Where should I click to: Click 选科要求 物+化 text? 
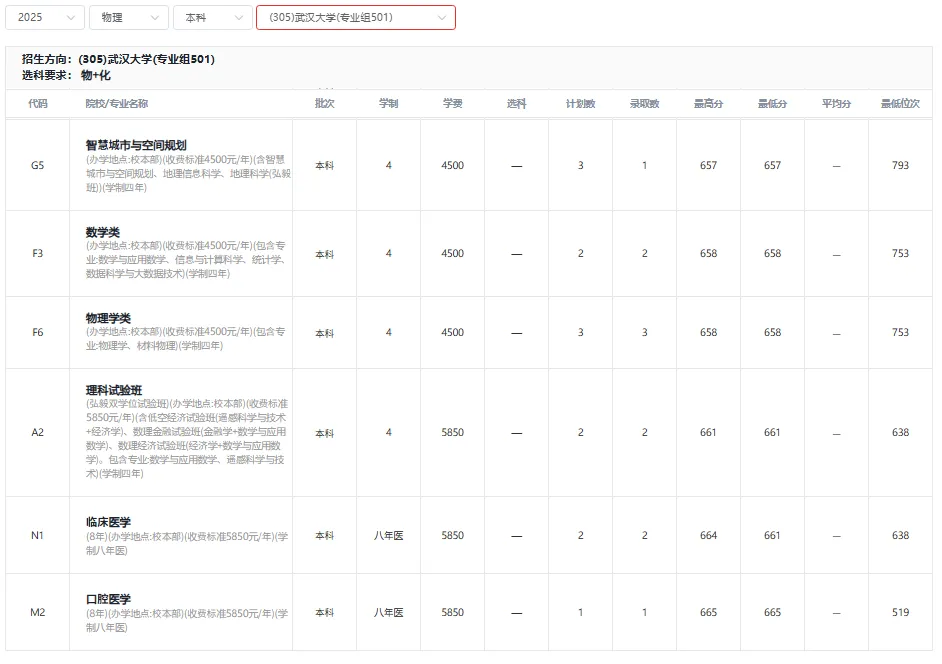66,75
